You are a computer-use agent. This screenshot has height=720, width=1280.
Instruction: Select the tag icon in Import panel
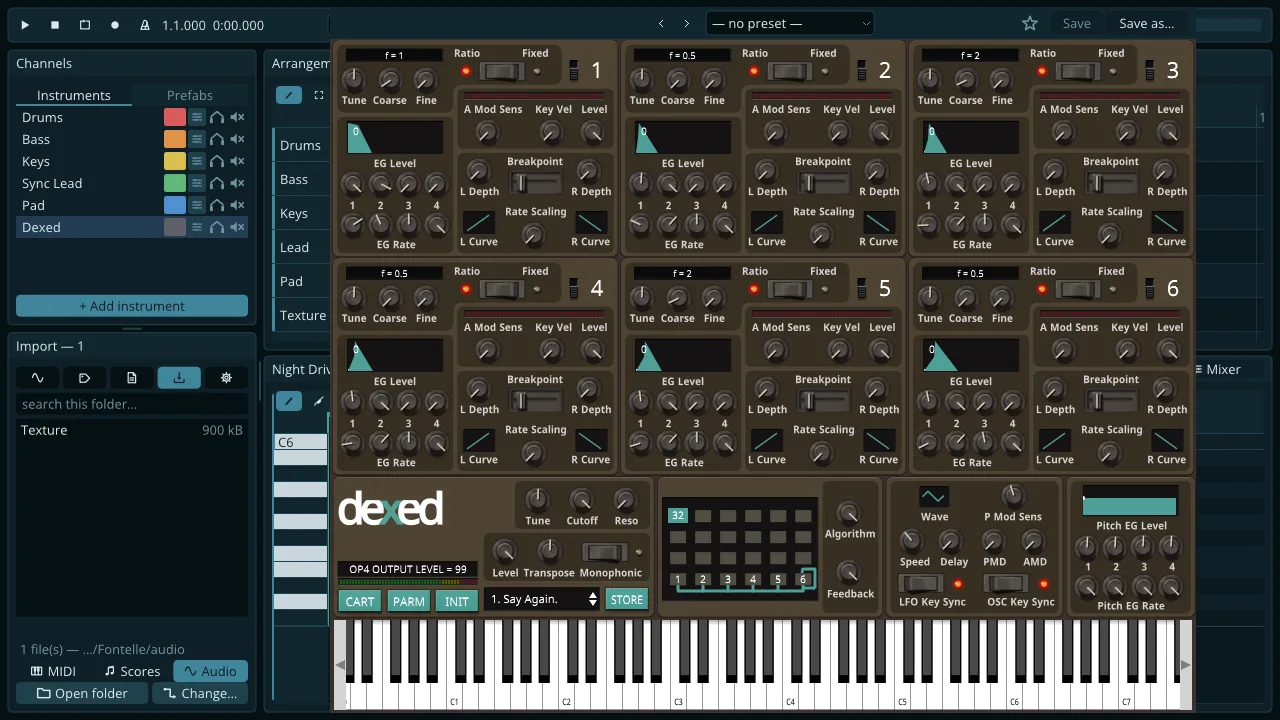tap(85, 377)
